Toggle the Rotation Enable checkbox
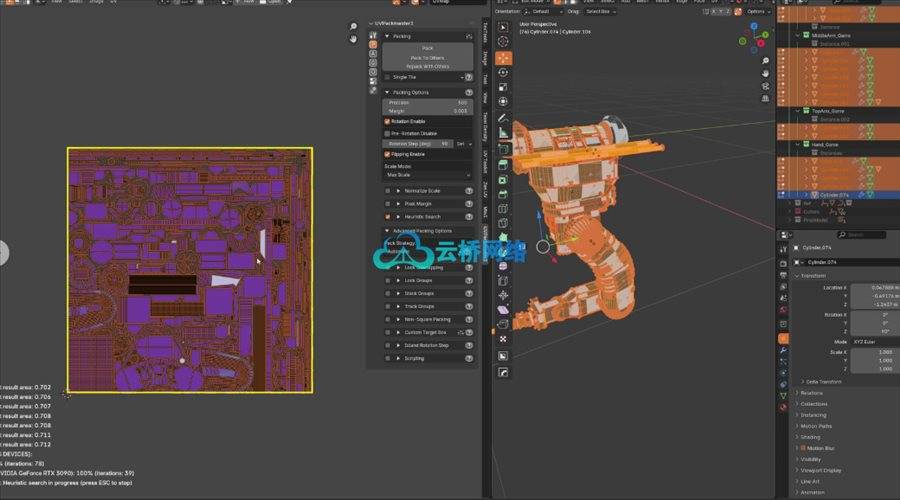900x500 pixels. click(x=388, y=121)
